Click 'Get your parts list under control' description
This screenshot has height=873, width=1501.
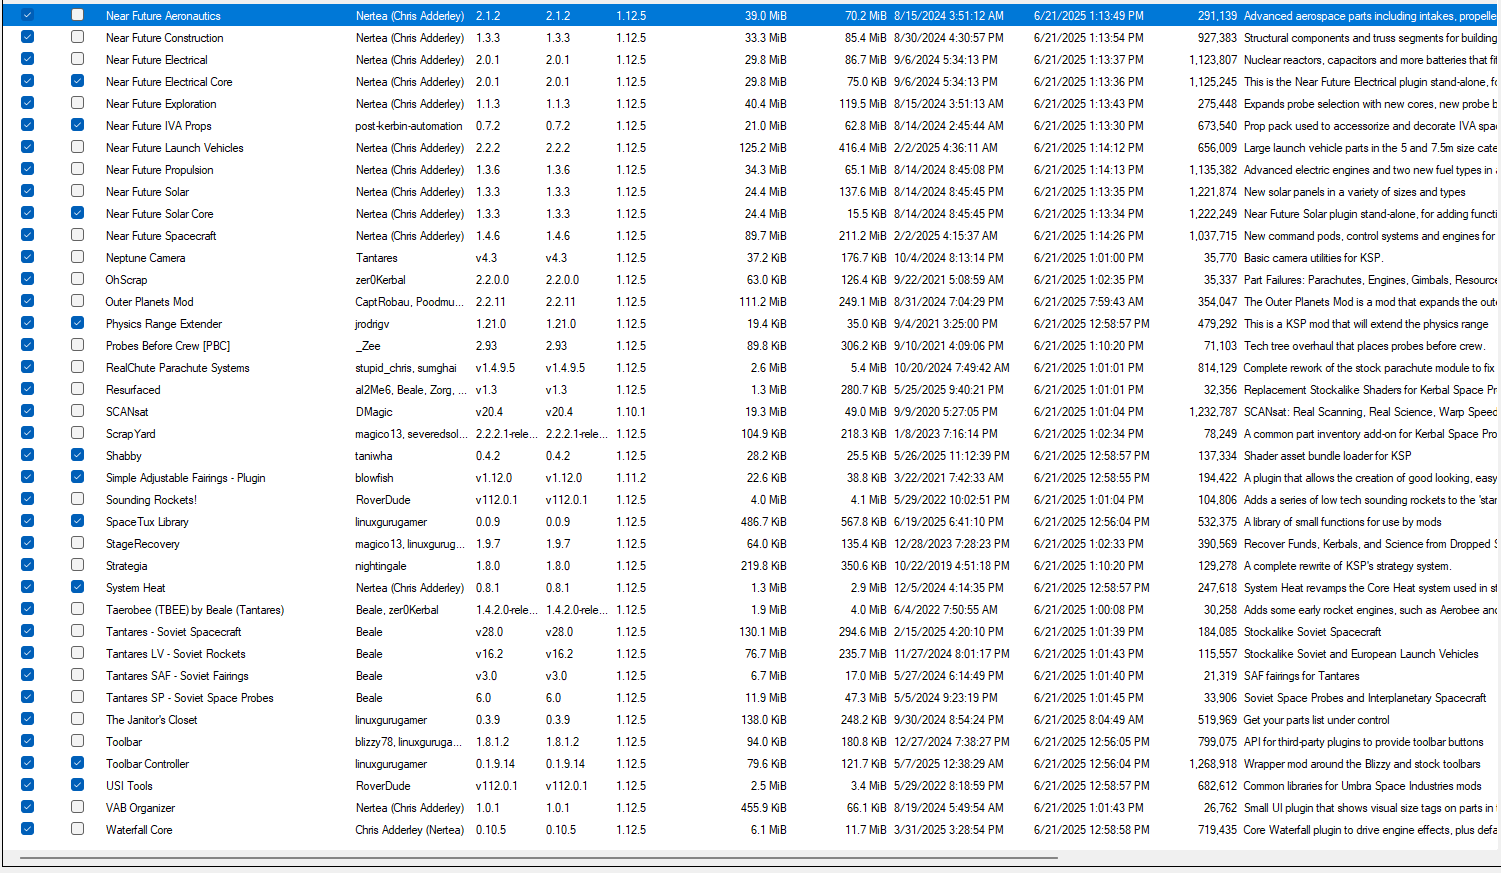pyautogui.click(x=1317, y=720)
